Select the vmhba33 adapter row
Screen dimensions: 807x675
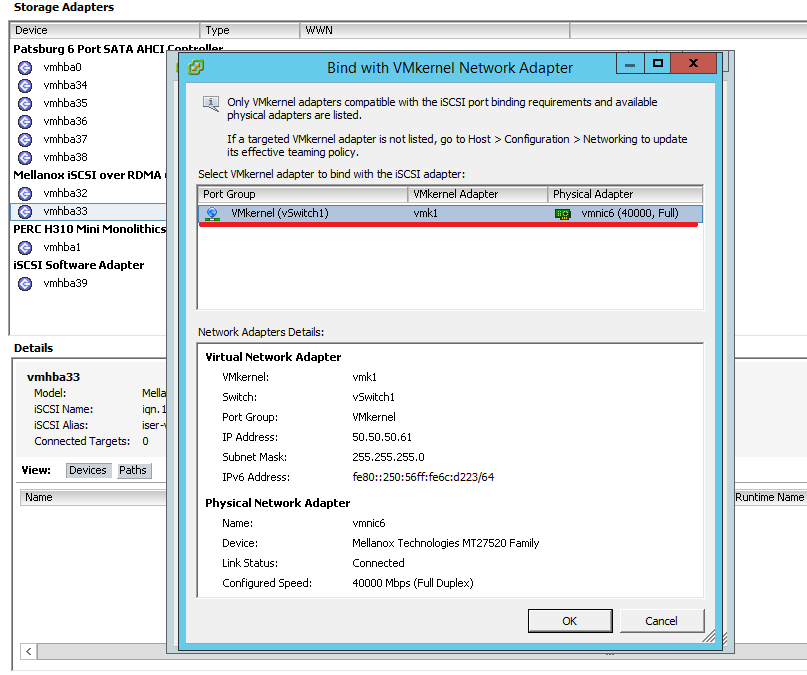pyautogui.click(x=65, y=212)
